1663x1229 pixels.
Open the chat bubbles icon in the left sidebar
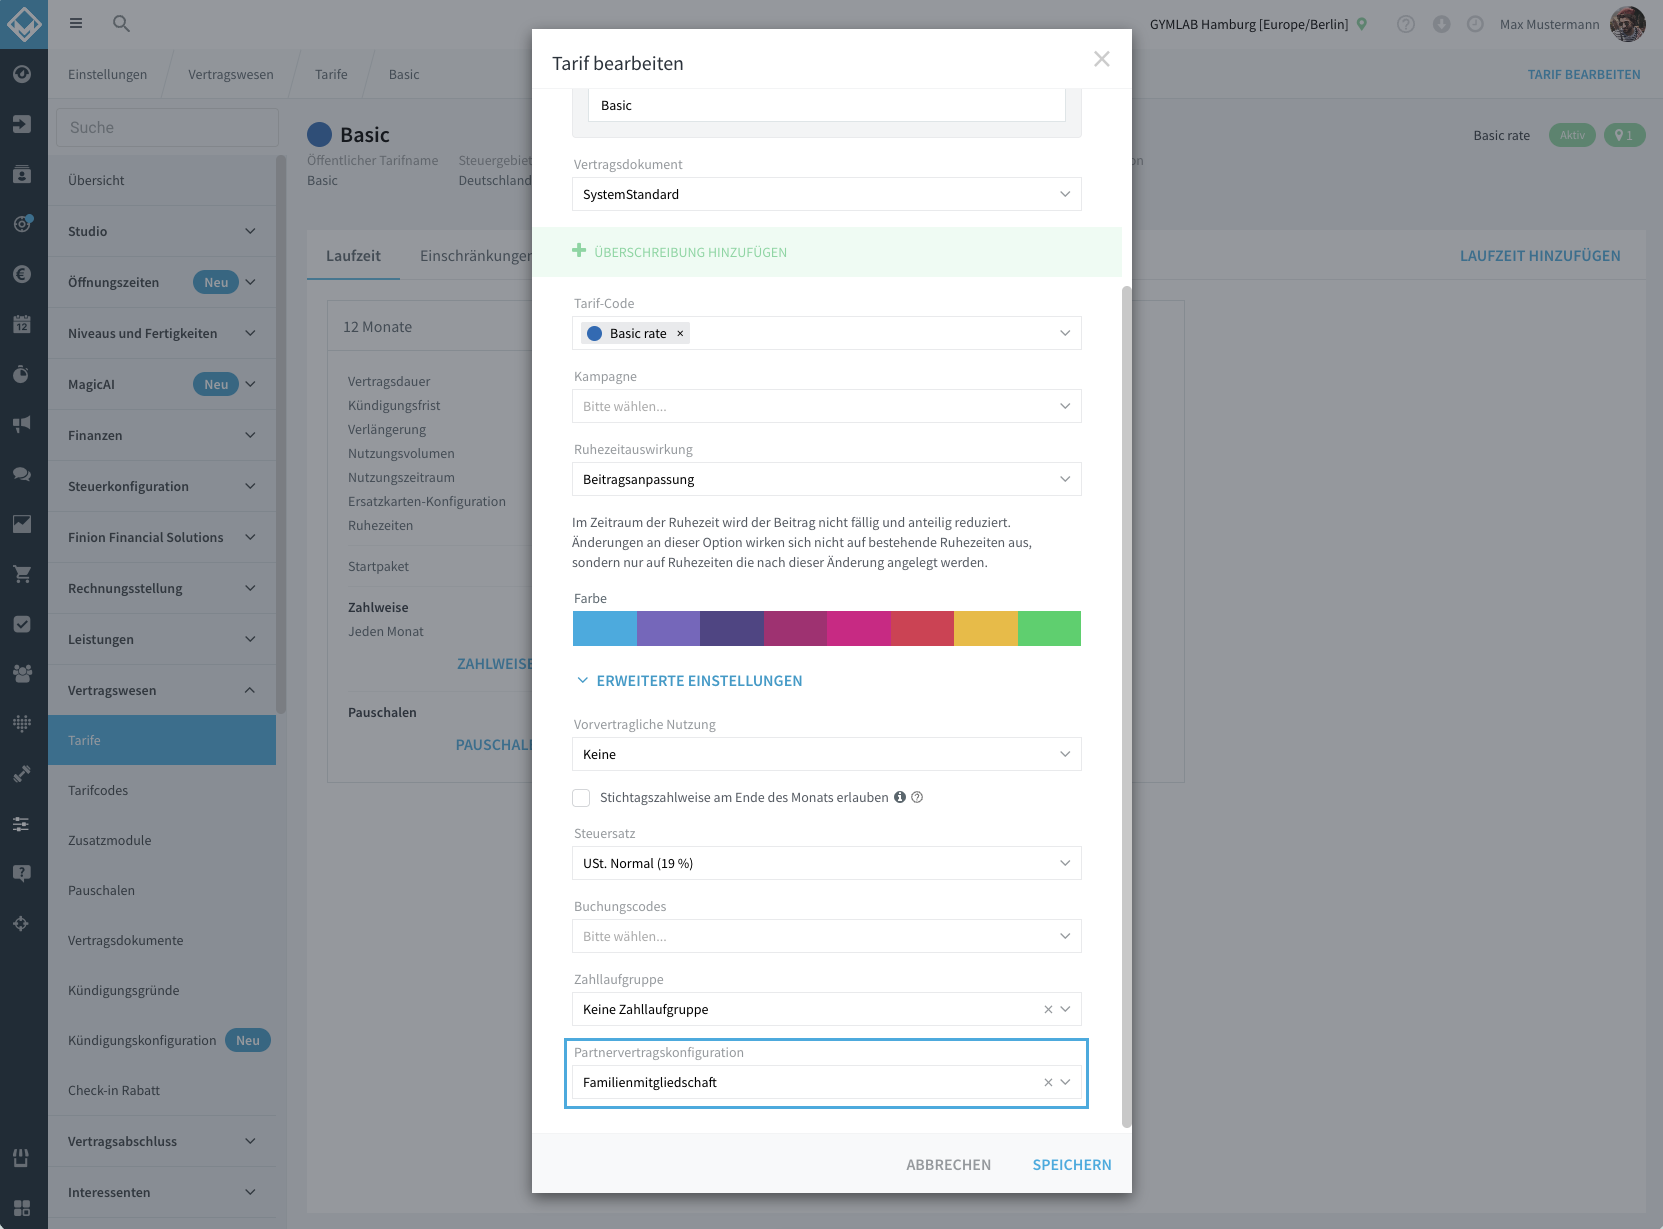coord(22,474)
